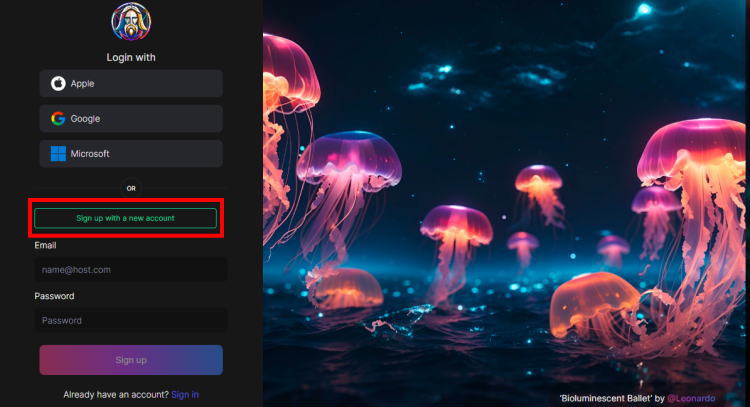Click the OR divider badge
750x407 pixels.
click(131, 188)
